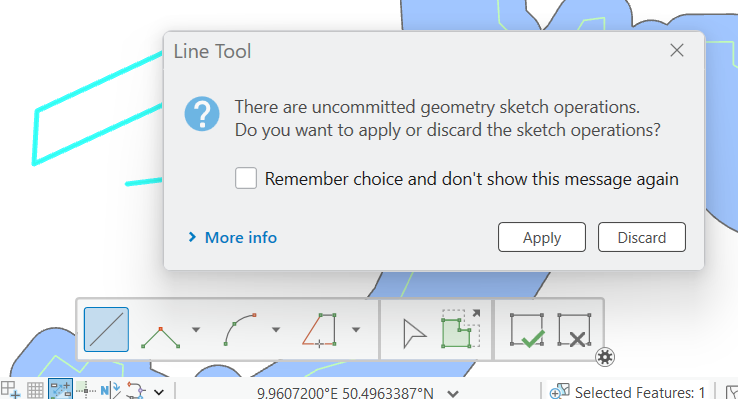The width and height of the screenshot is (738, 399).
Task: Click the Discard button
Action: tap(642, 237)
